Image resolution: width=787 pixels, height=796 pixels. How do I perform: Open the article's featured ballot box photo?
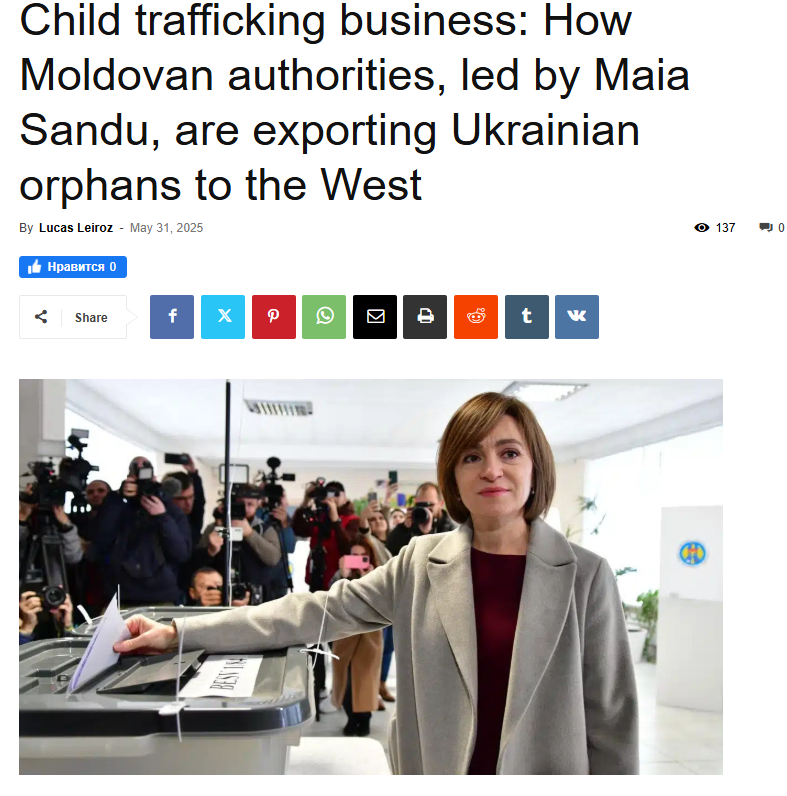(371, 577)
